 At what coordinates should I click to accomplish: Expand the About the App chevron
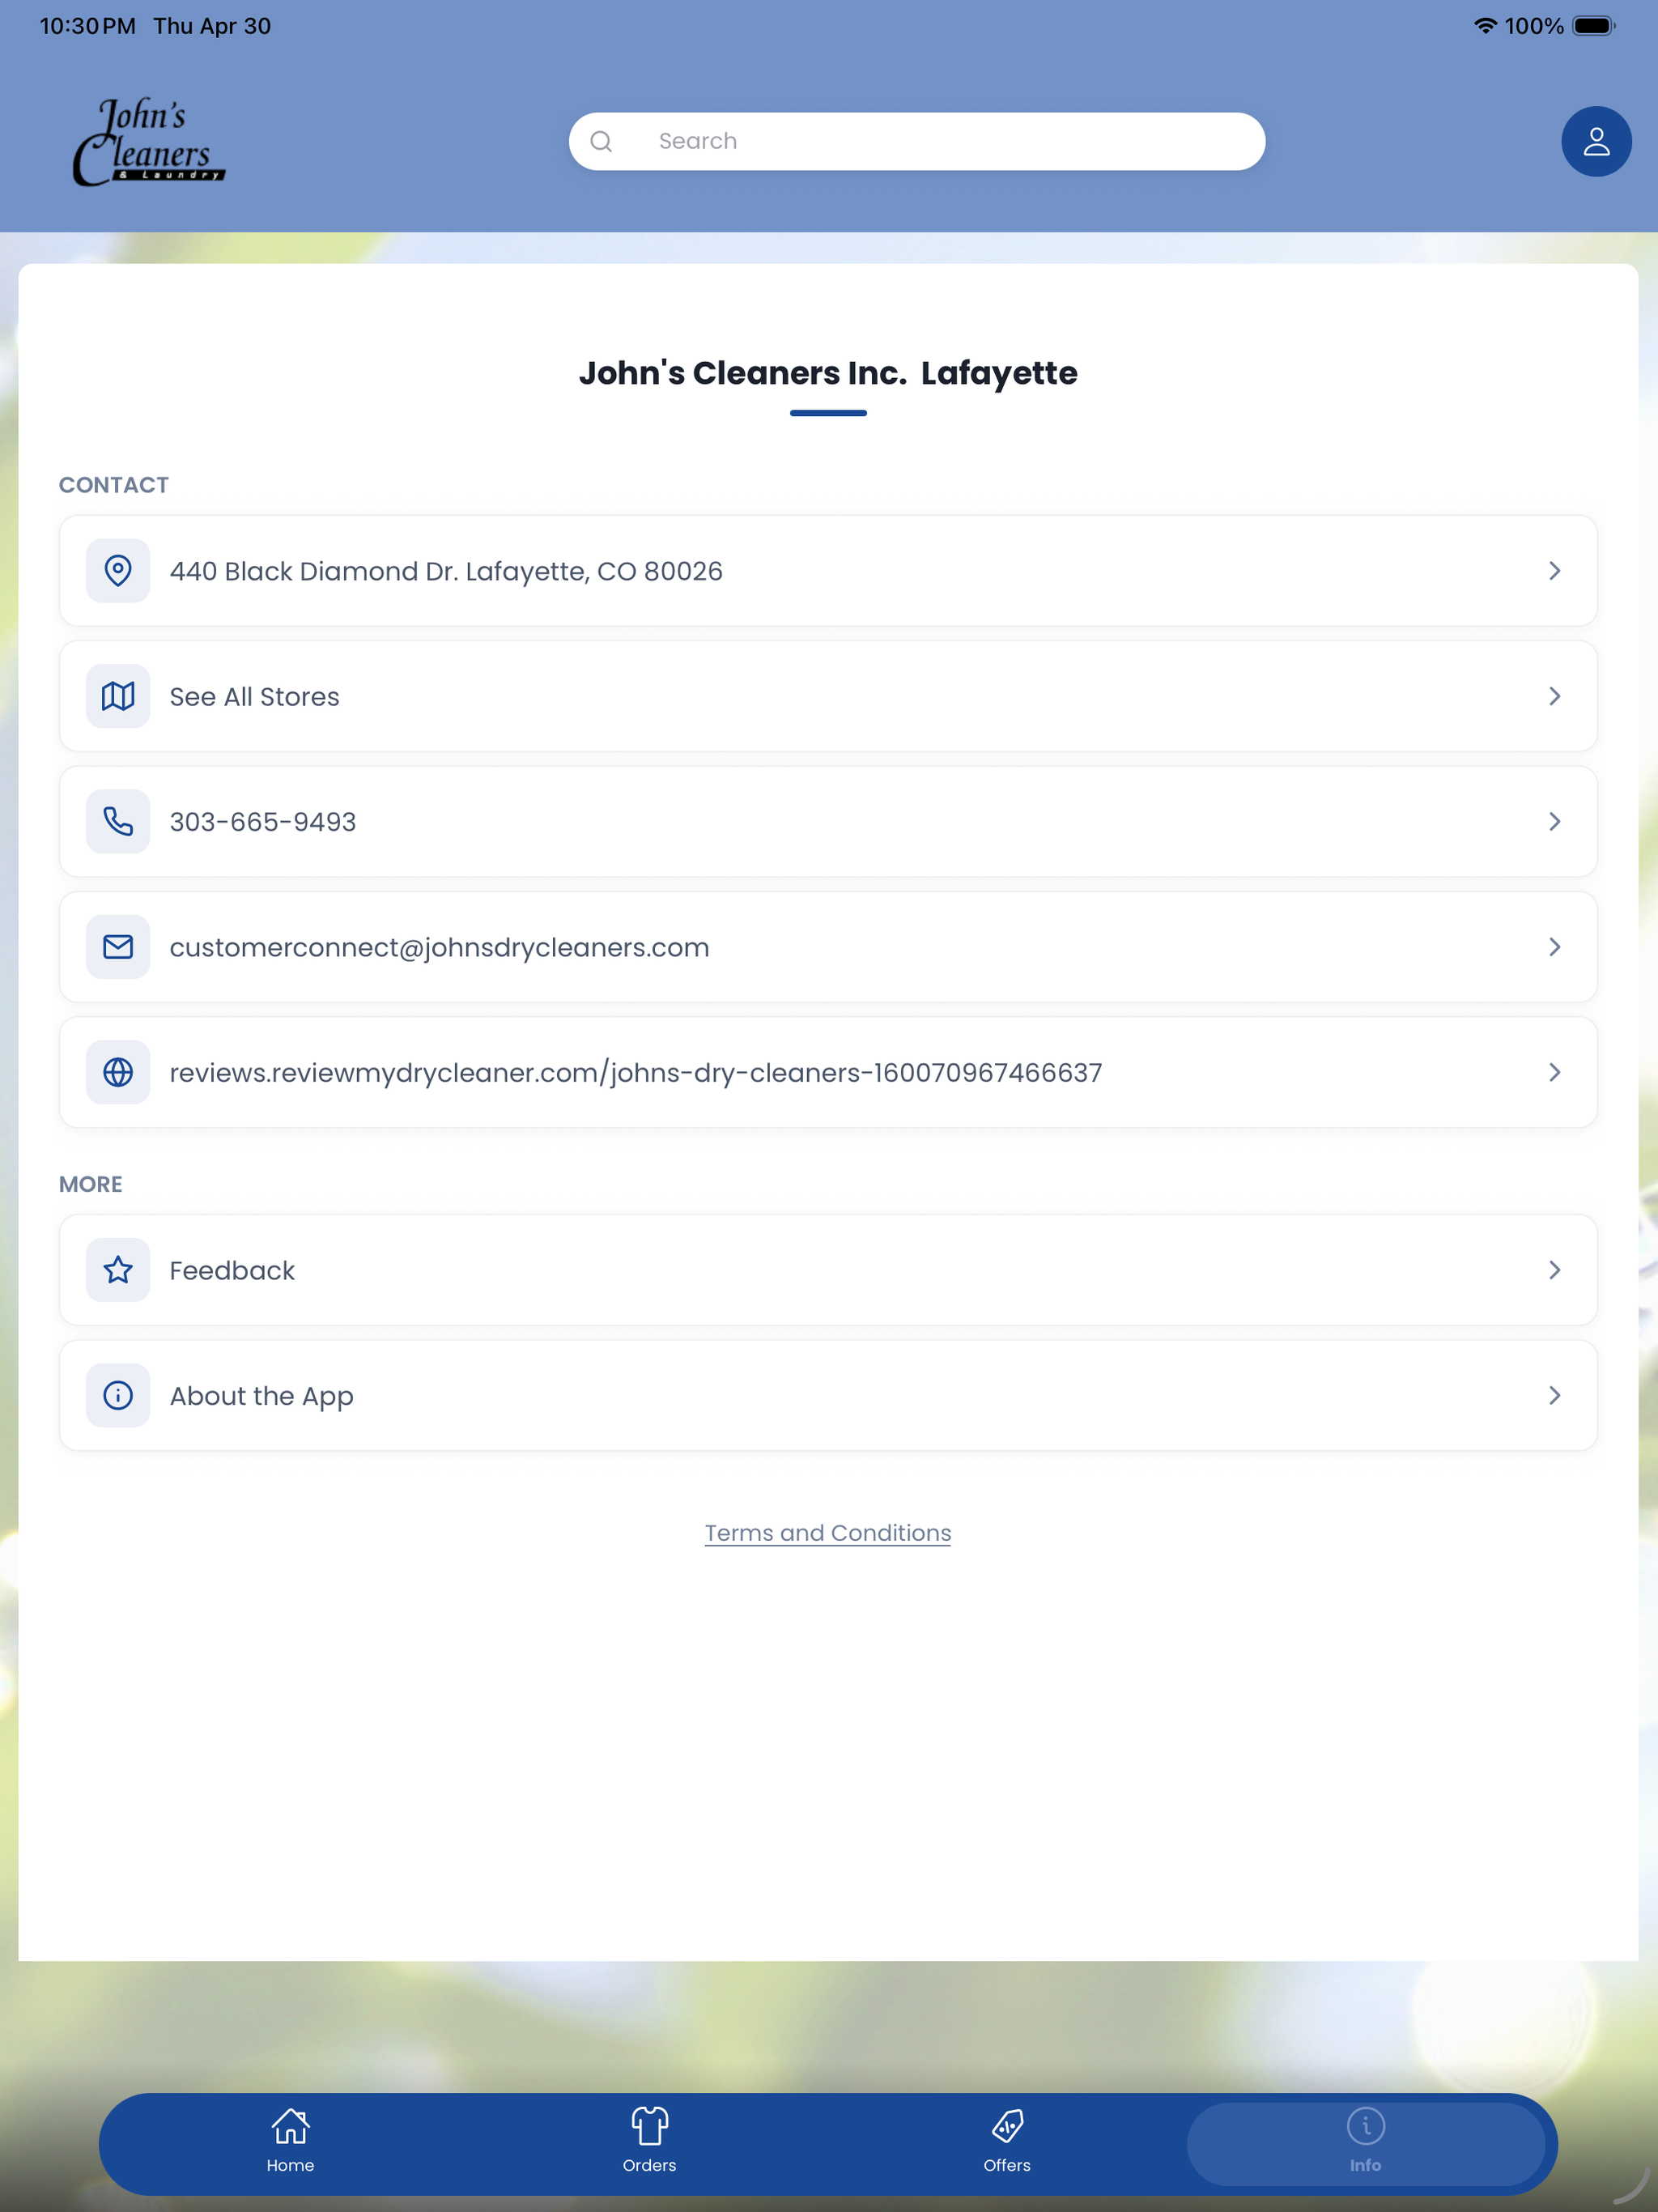click(x=1554, y=1395)
